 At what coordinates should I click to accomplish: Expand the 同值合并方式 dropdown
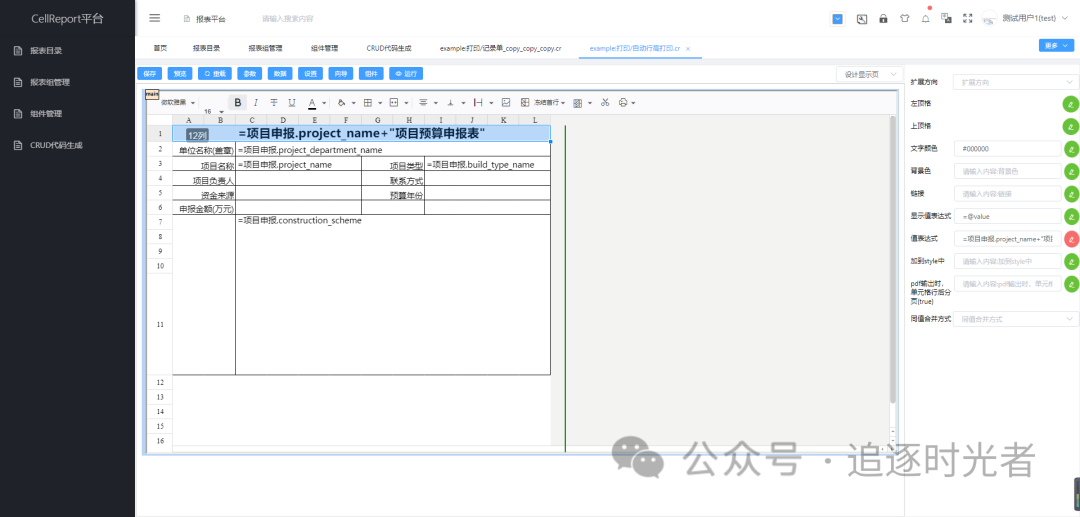1014,319
